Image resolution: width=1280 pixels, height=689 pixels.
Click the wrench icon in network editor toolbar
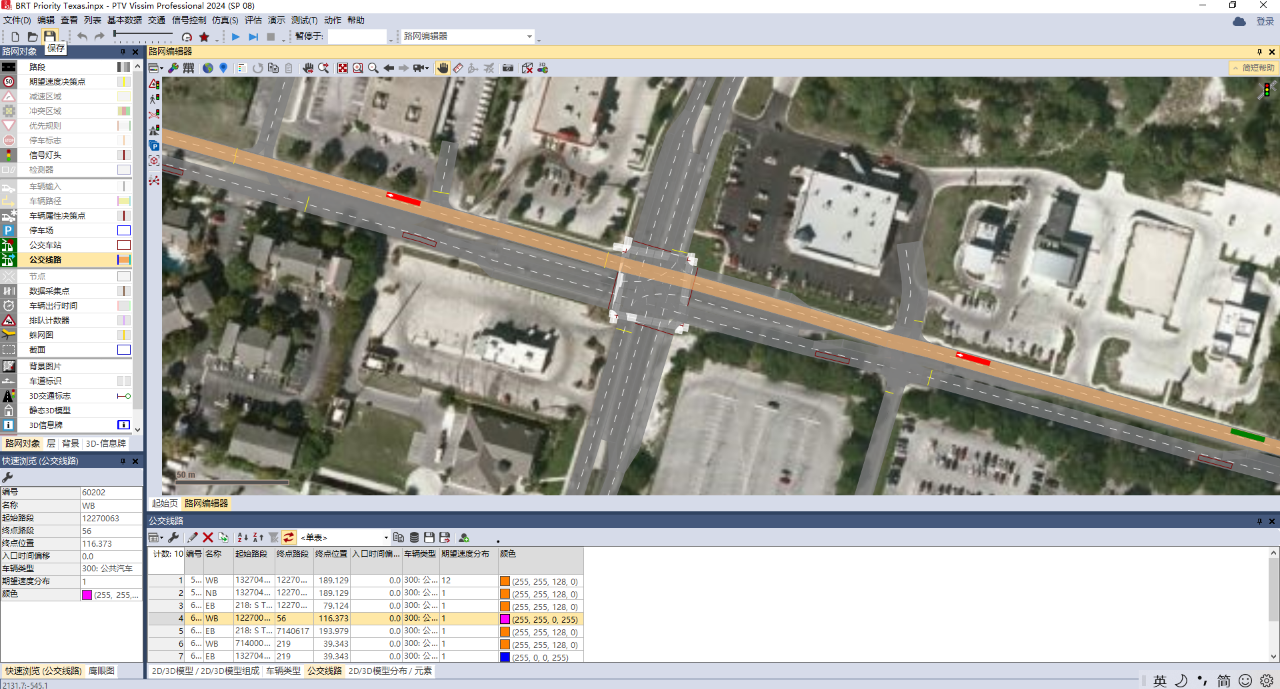click(173, 68)
